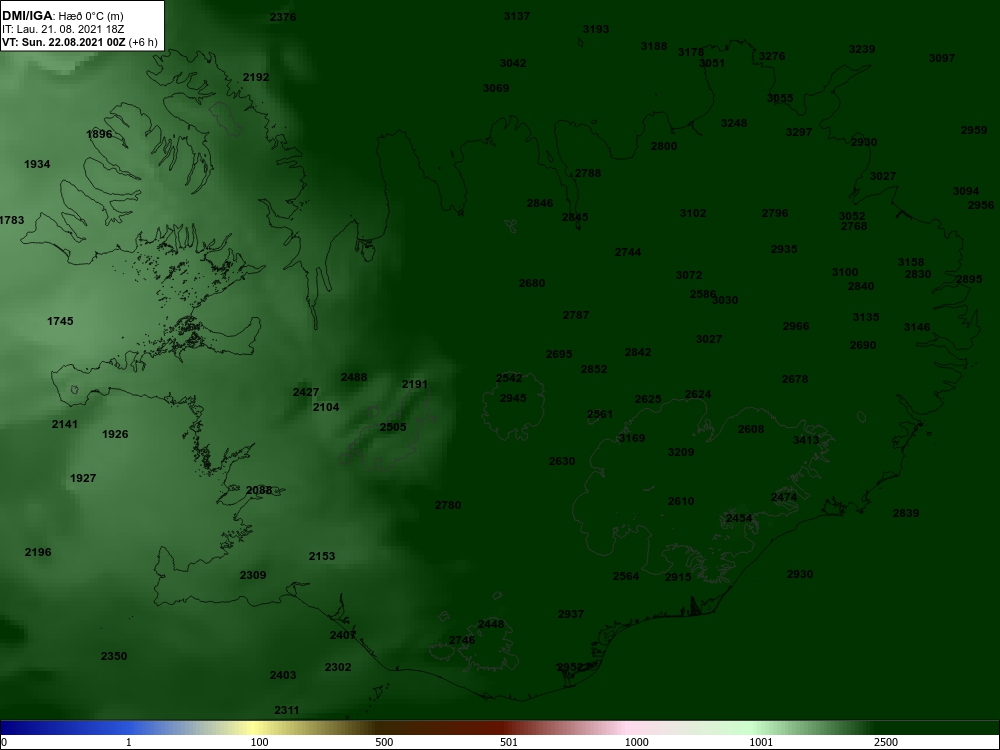Click the map value 2800

click(663, 146)
